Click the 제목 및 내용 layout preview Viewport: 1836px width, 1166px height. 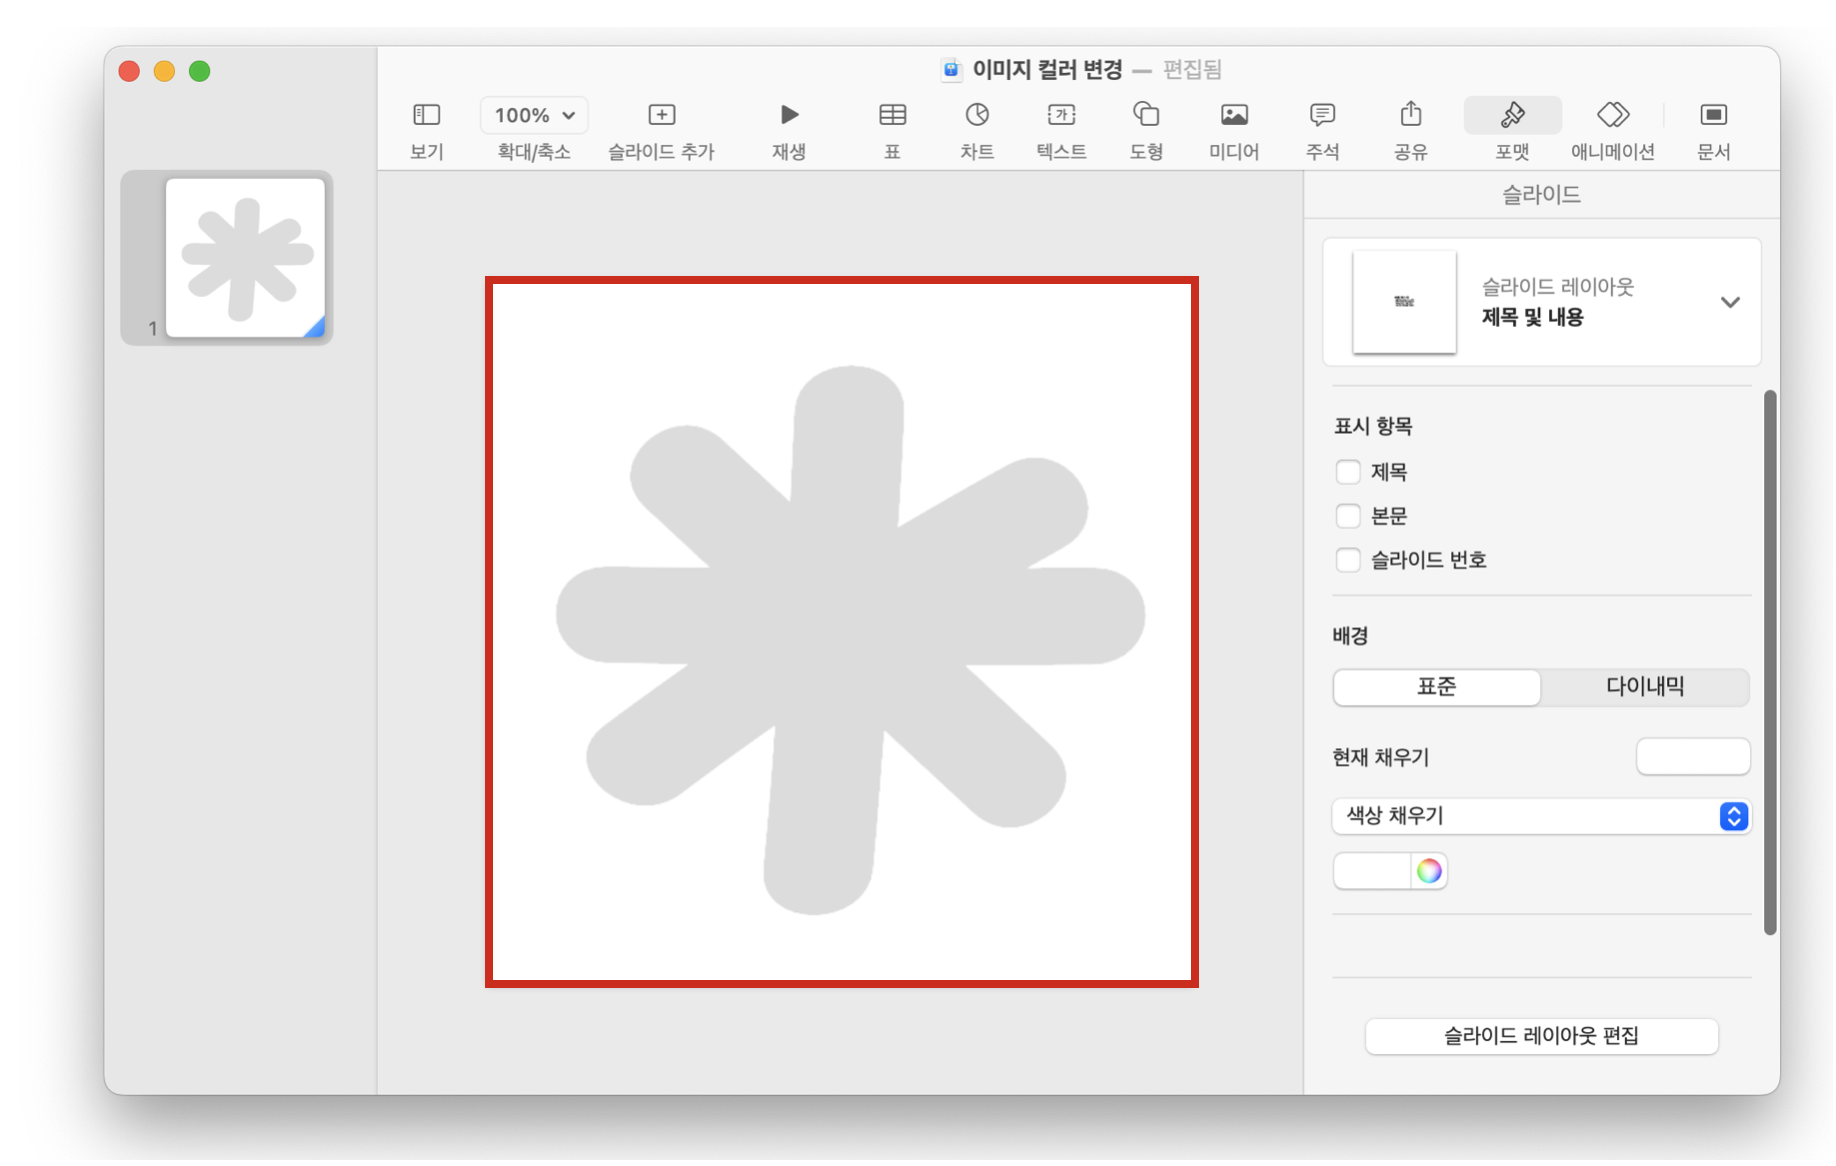tap(1404, 301)
